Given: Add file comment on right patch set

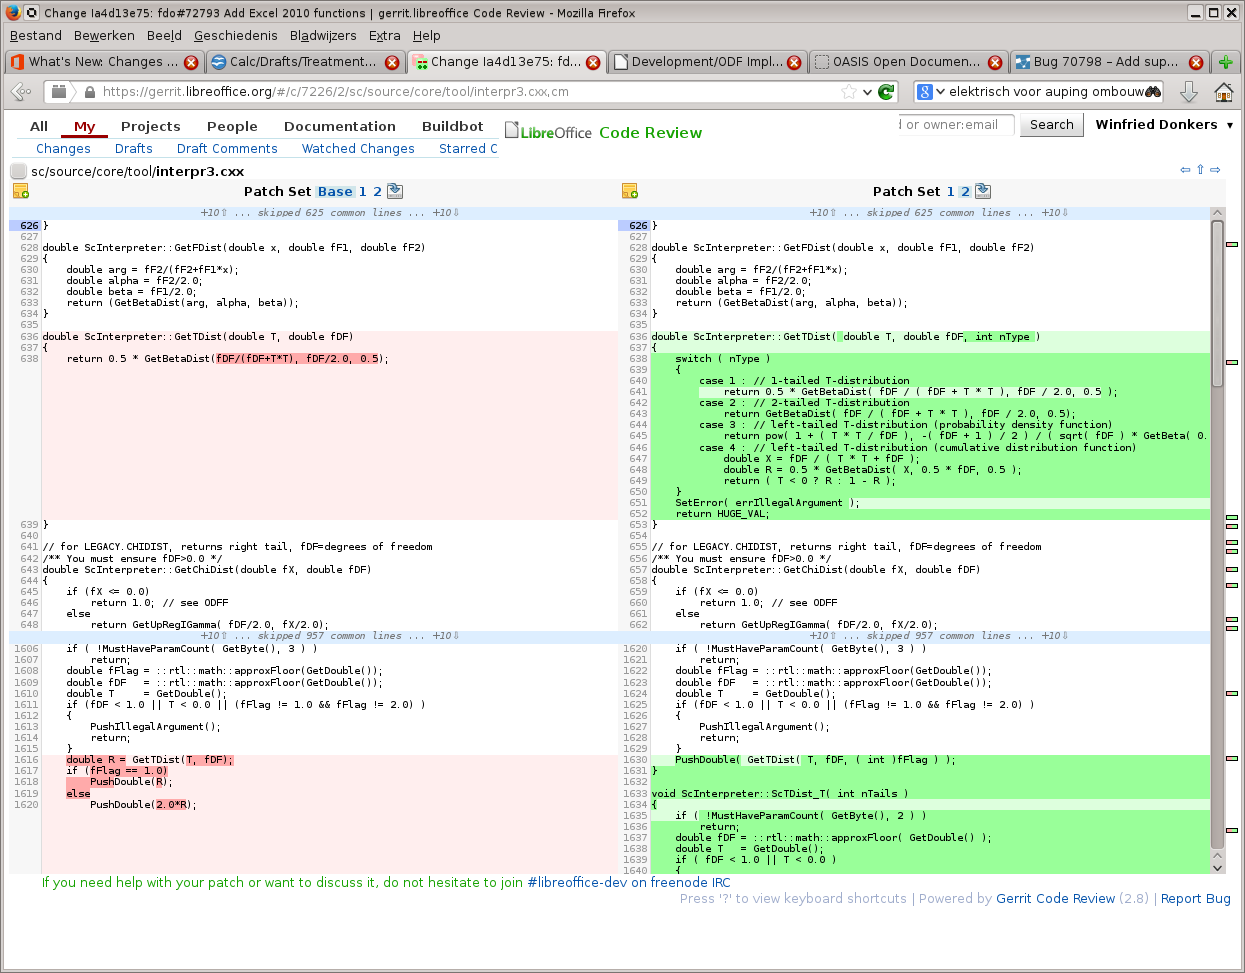Looking at the screenshot, I should [x=630, y=191].
